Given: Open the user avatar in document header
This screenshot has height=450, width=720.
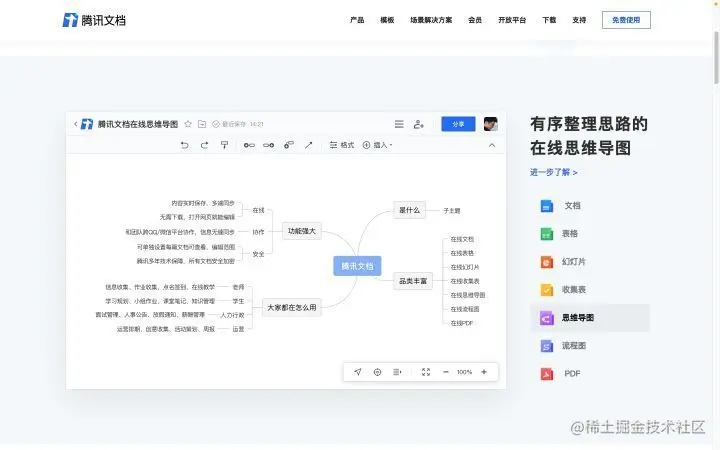Looking at the screenshot, I should [491, 124].
